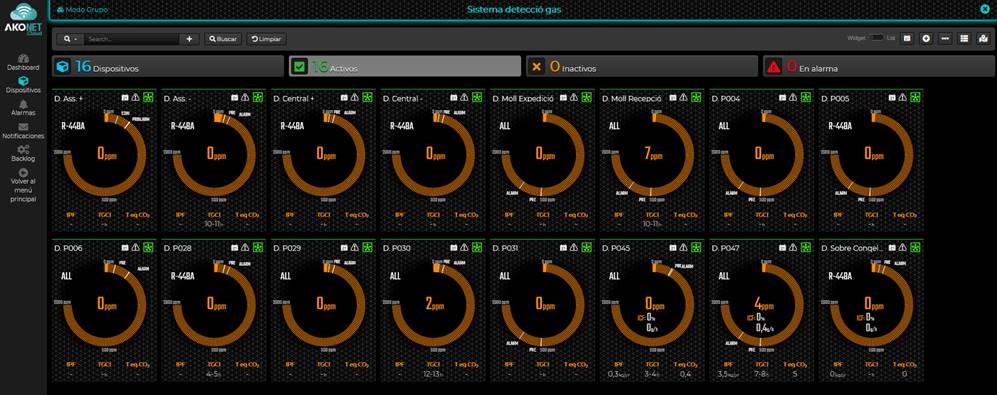
Task: Open the Alarmas bell in the sidebar
Action: [23, 108]
